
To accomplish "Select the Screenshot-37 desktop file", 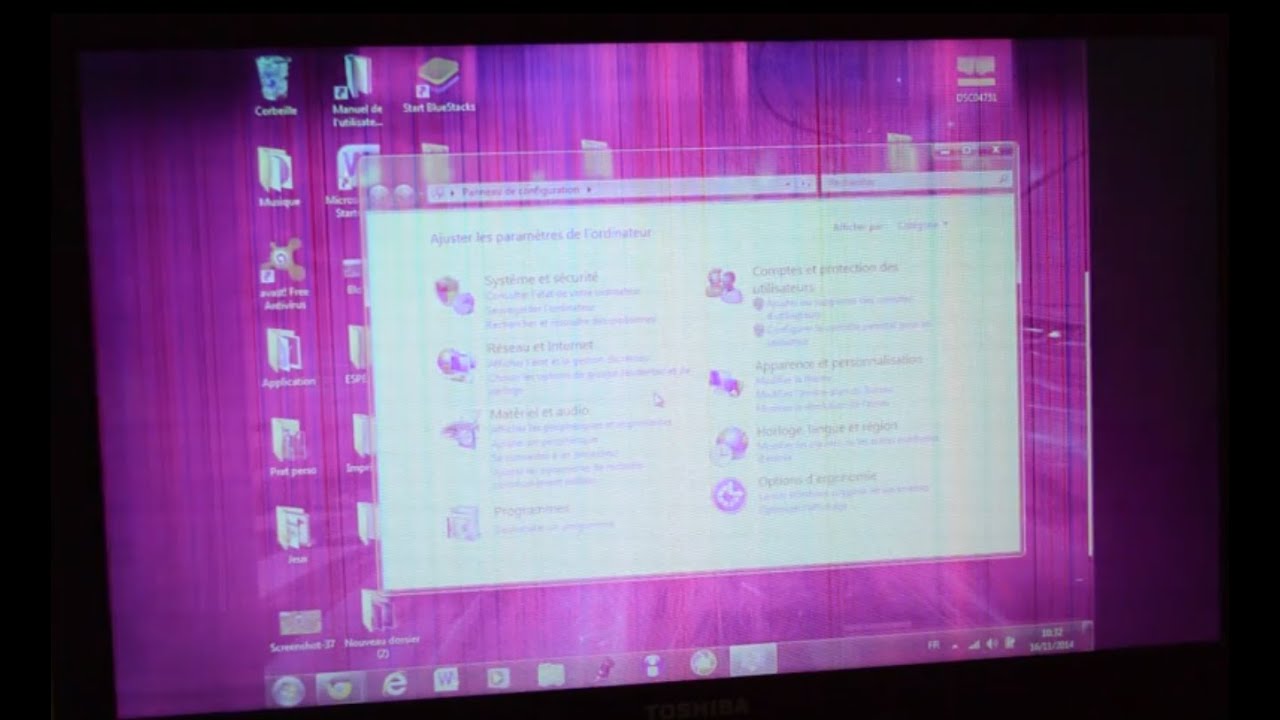I will [300, 632].
